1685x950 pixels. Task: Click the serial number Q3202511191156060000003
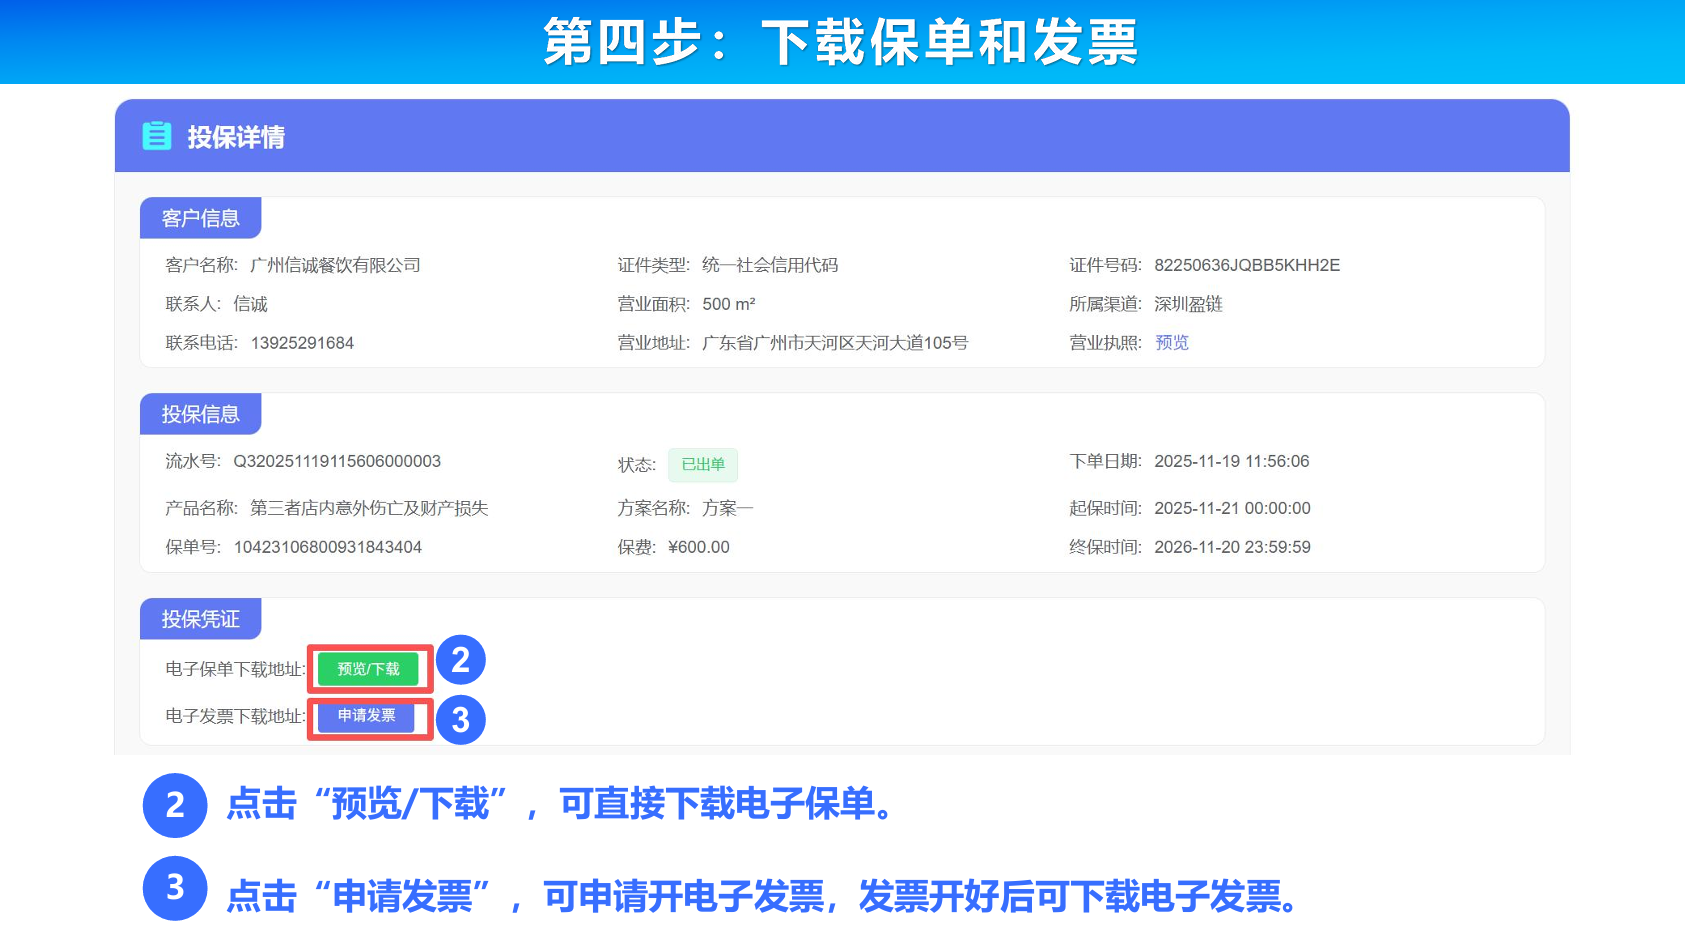(337, 461)
